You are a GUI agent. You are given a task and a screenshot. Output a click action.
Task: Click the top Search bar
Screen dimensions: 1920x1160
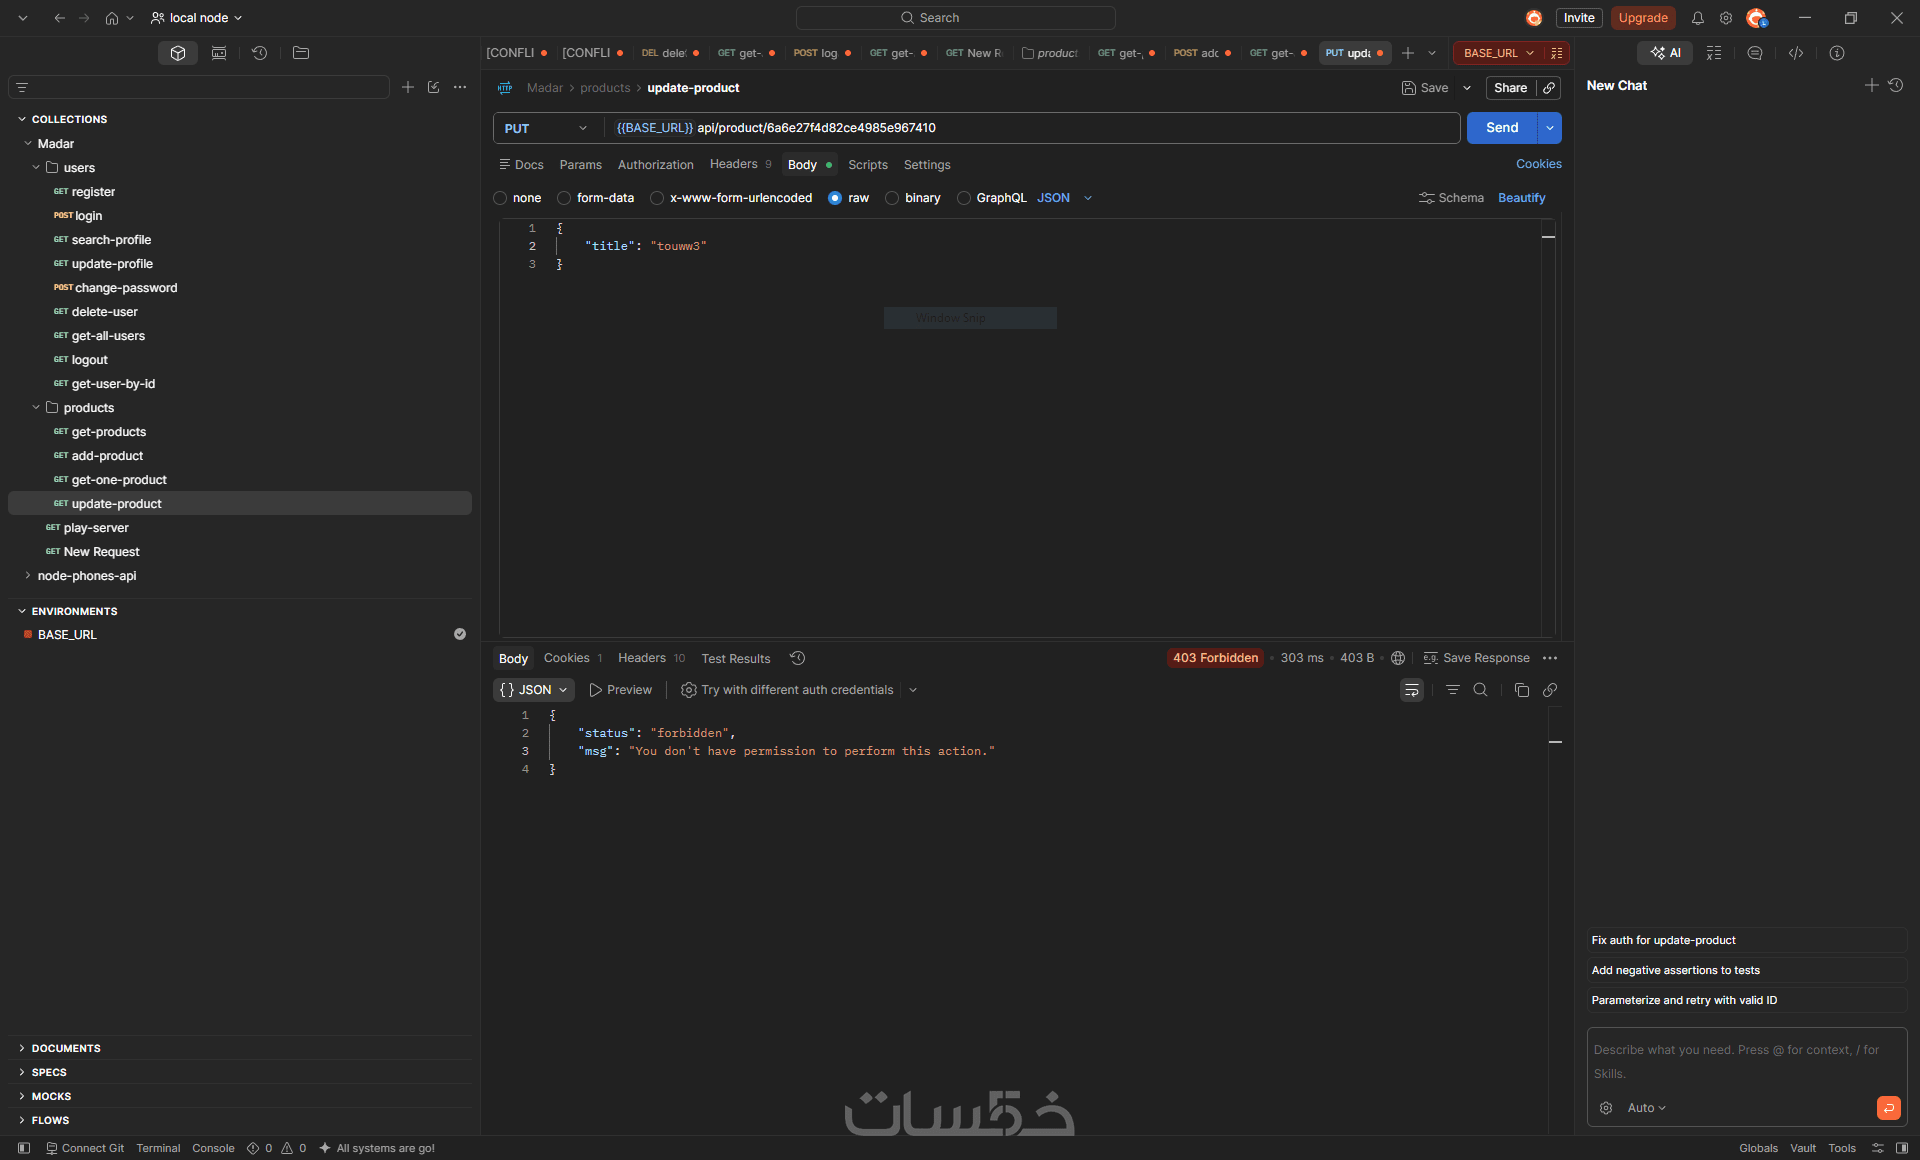click(955, 18)
